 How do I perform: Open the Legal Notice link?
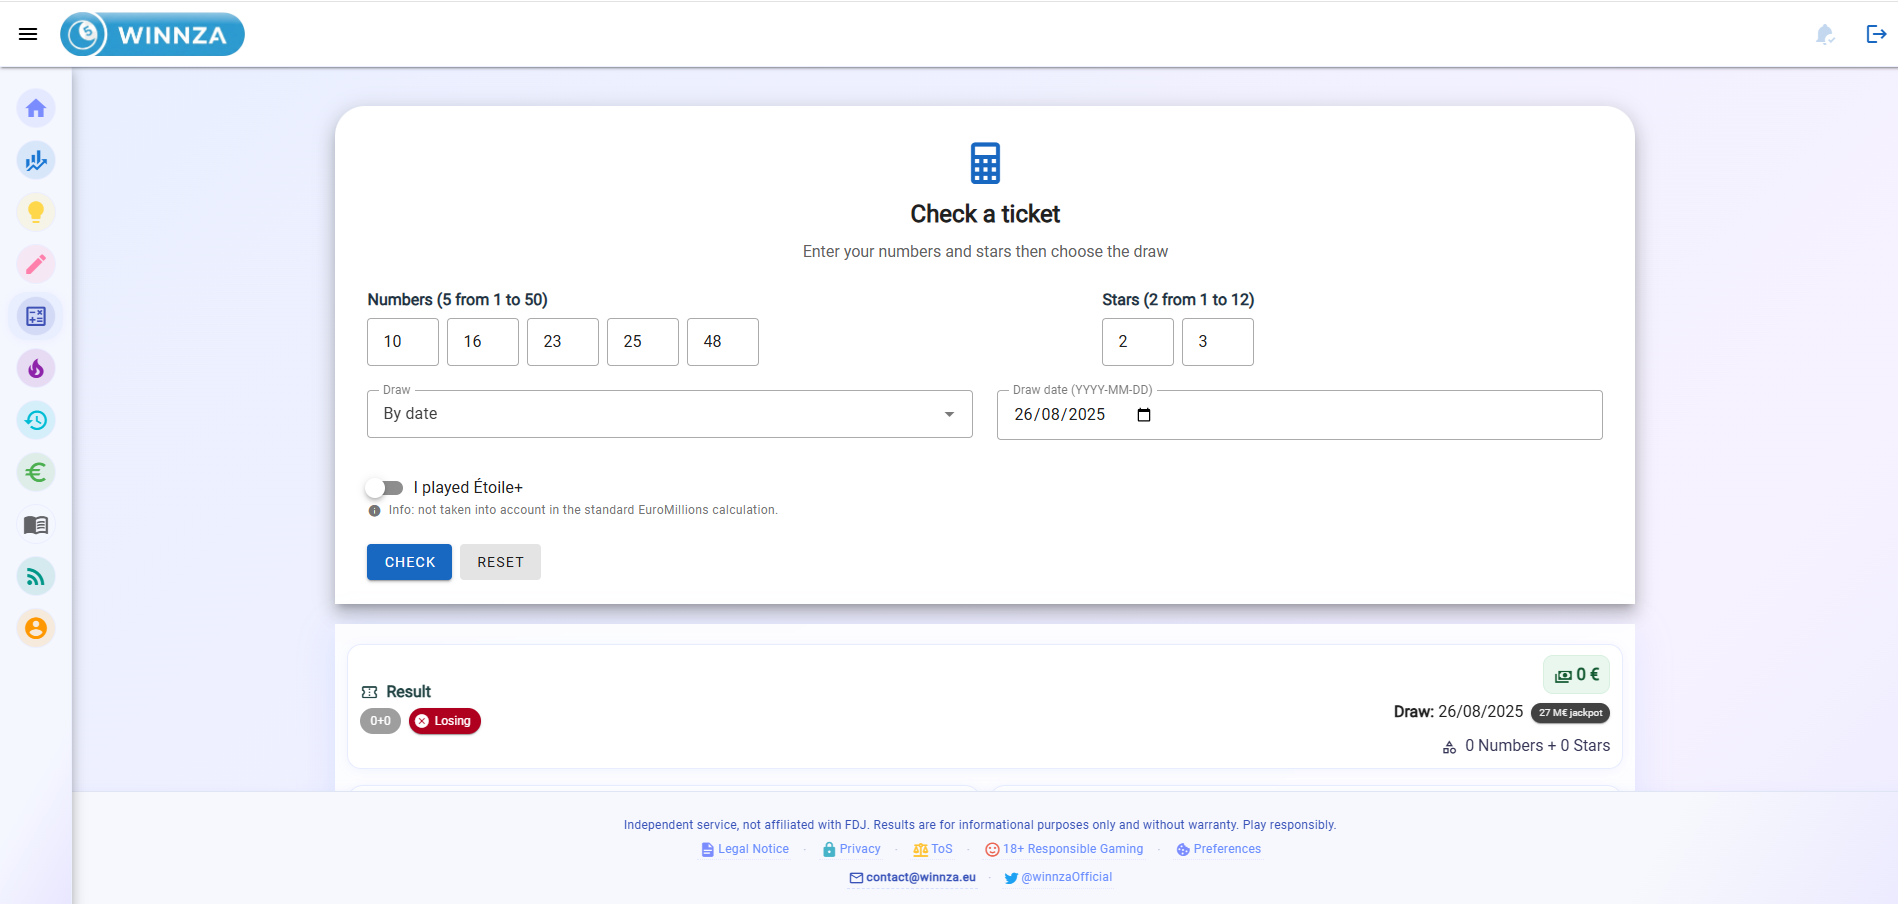pyautogui.click(x=745, y=849)
